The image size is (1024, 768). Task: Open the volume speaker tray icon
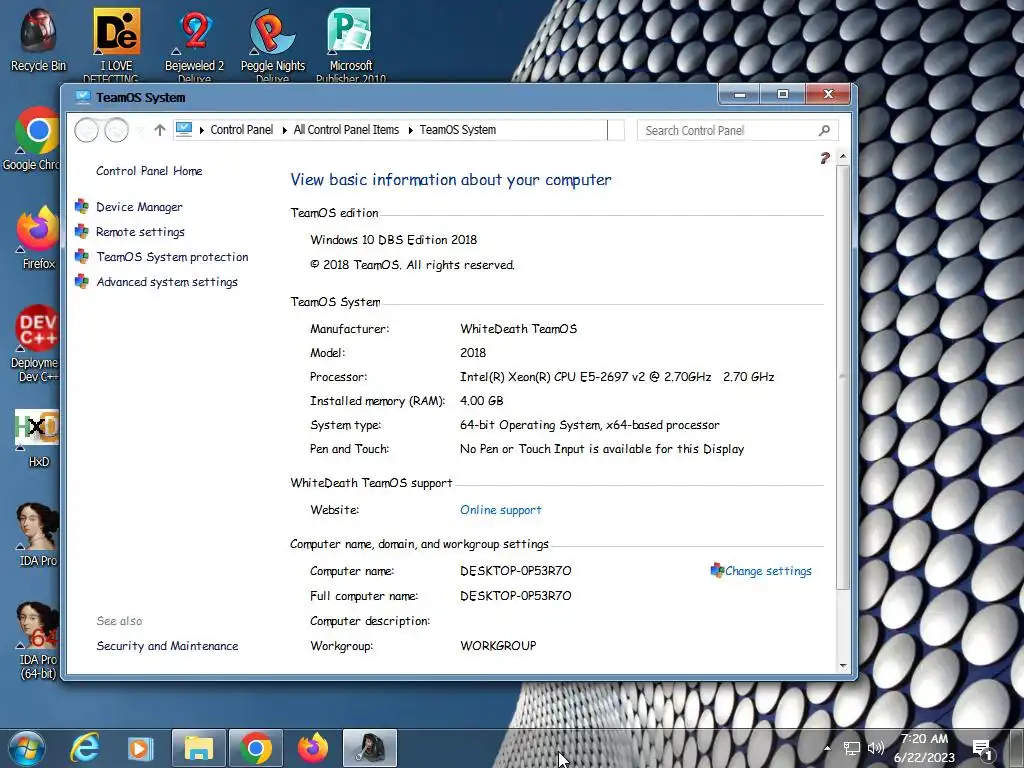click(876, 748)
